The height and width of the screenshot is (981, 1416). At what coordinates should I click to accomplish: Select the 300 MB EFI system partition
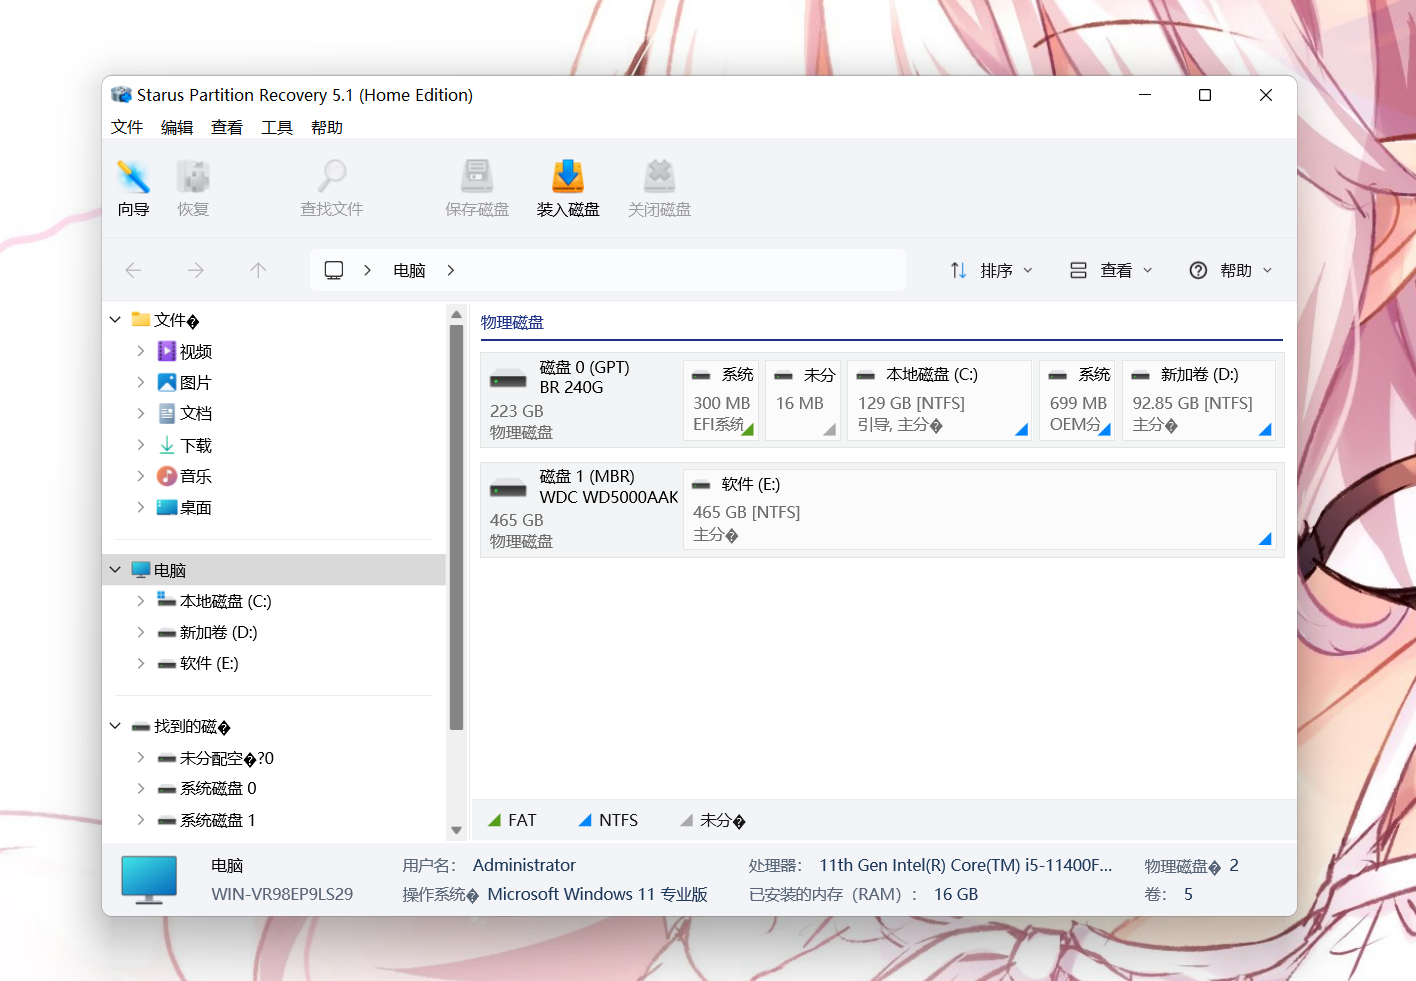(x=722, y=400)
